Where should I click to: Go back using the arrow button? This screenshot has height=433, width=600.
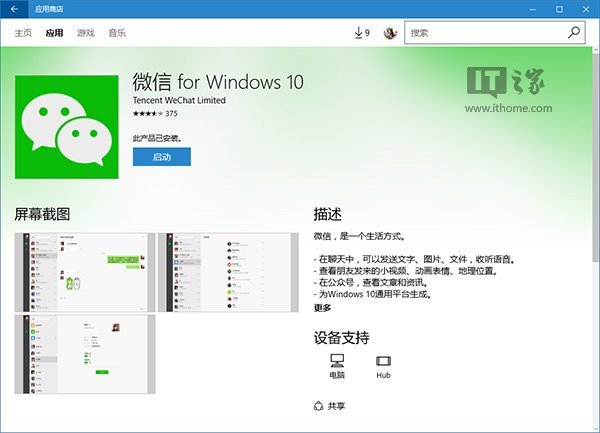point(14,9)
